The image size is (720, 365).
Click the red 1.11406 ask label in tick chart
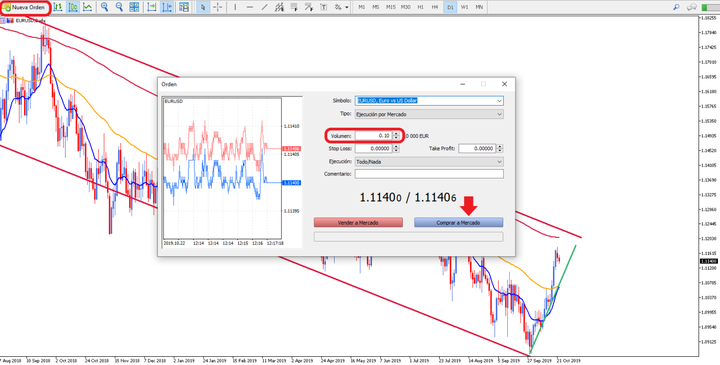(x=292, y=149)
